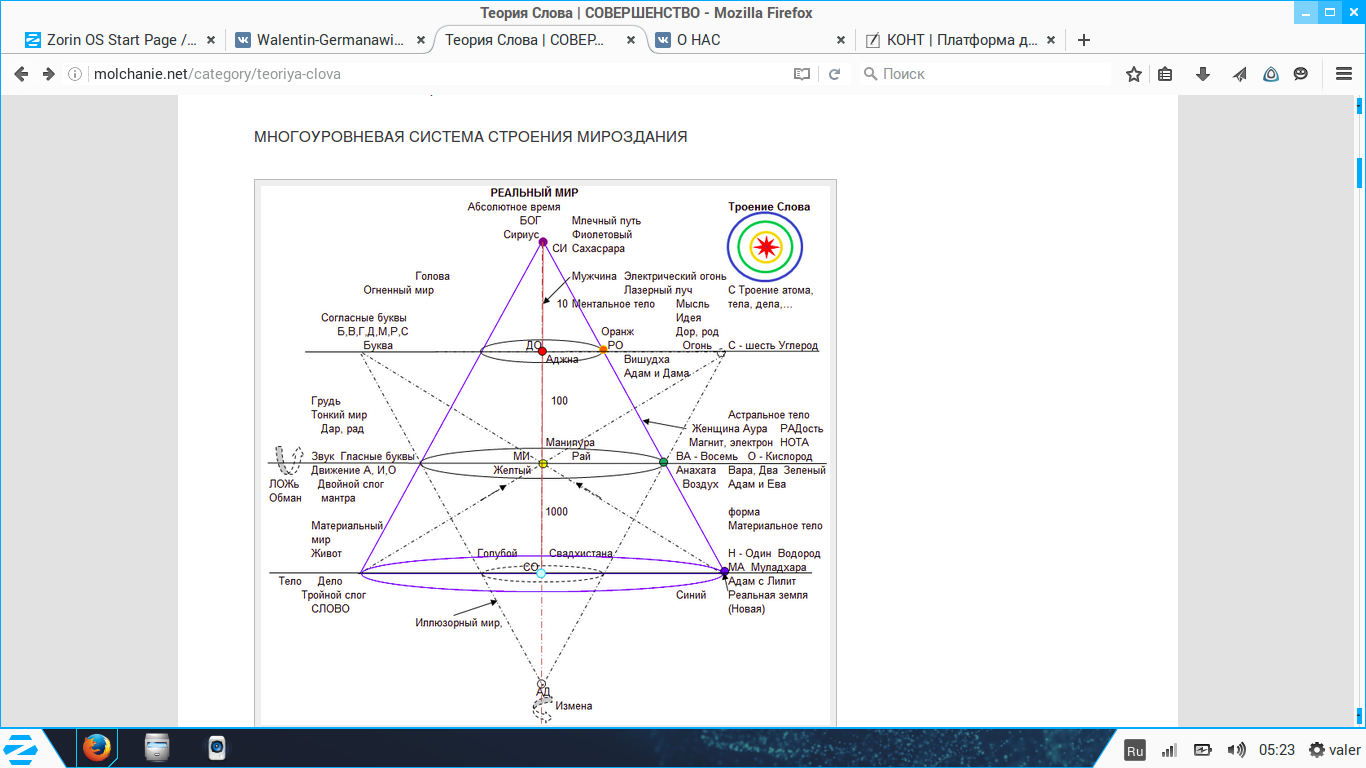Click the Иллюзорный мир label

pyautogui.click(x=458, y=623)
